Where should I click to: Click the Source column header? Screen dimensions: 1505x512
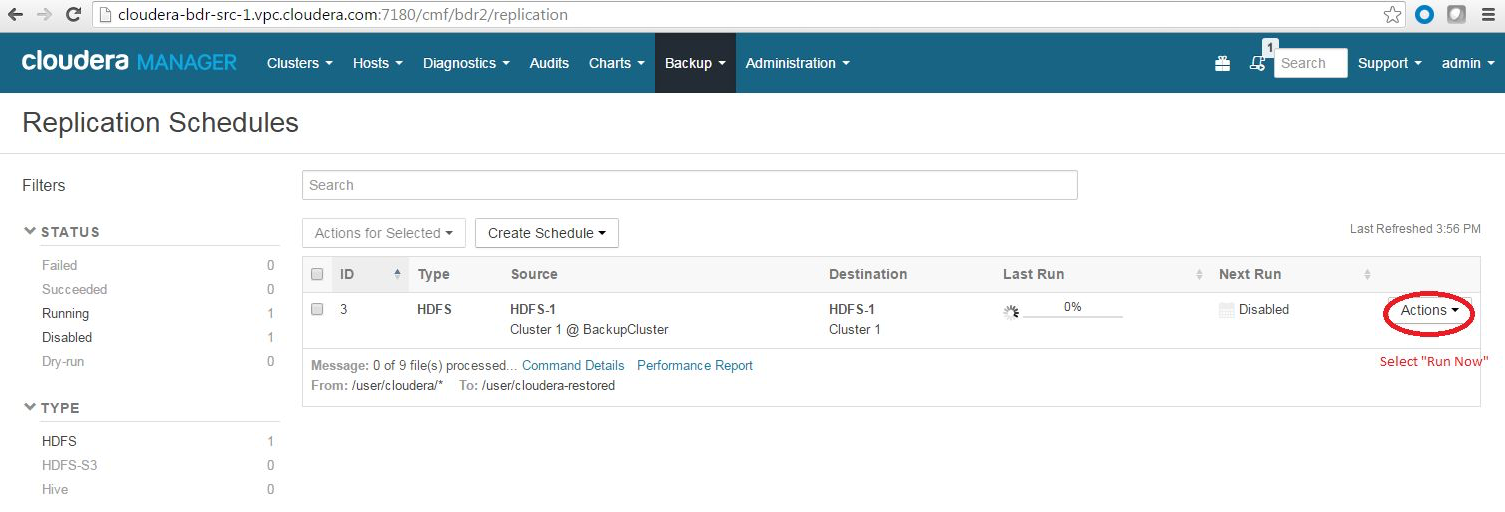coord(534,274)
